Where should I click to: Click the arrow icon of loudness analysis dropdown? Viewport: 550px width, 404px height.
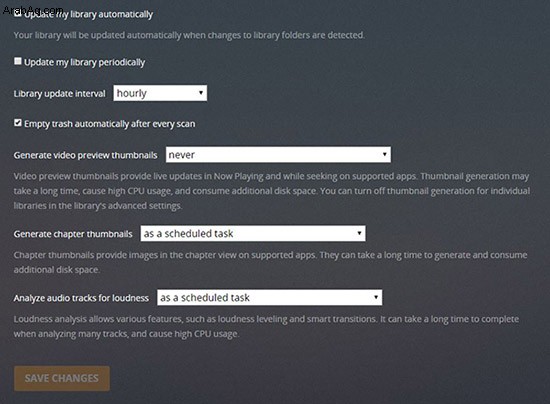(376, 297)
